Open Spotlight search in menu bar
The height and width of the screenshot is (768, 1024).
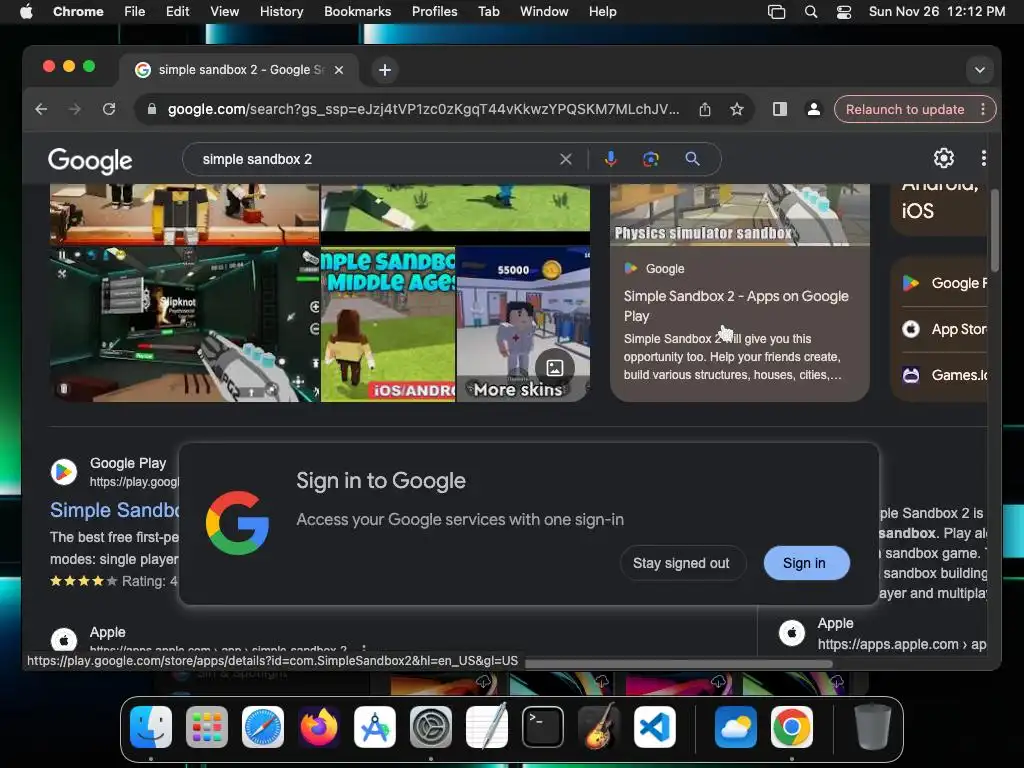[x=810, y=12]
